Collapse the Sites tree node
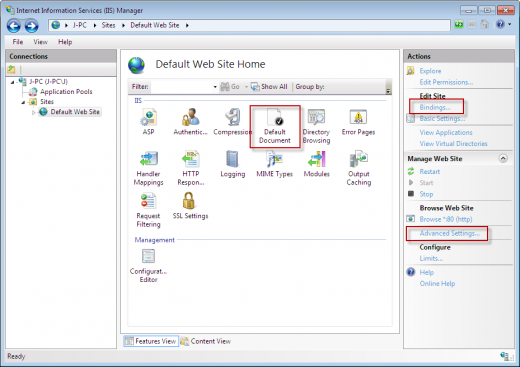This screenshot has height=367, width=520. coord(23,102)
